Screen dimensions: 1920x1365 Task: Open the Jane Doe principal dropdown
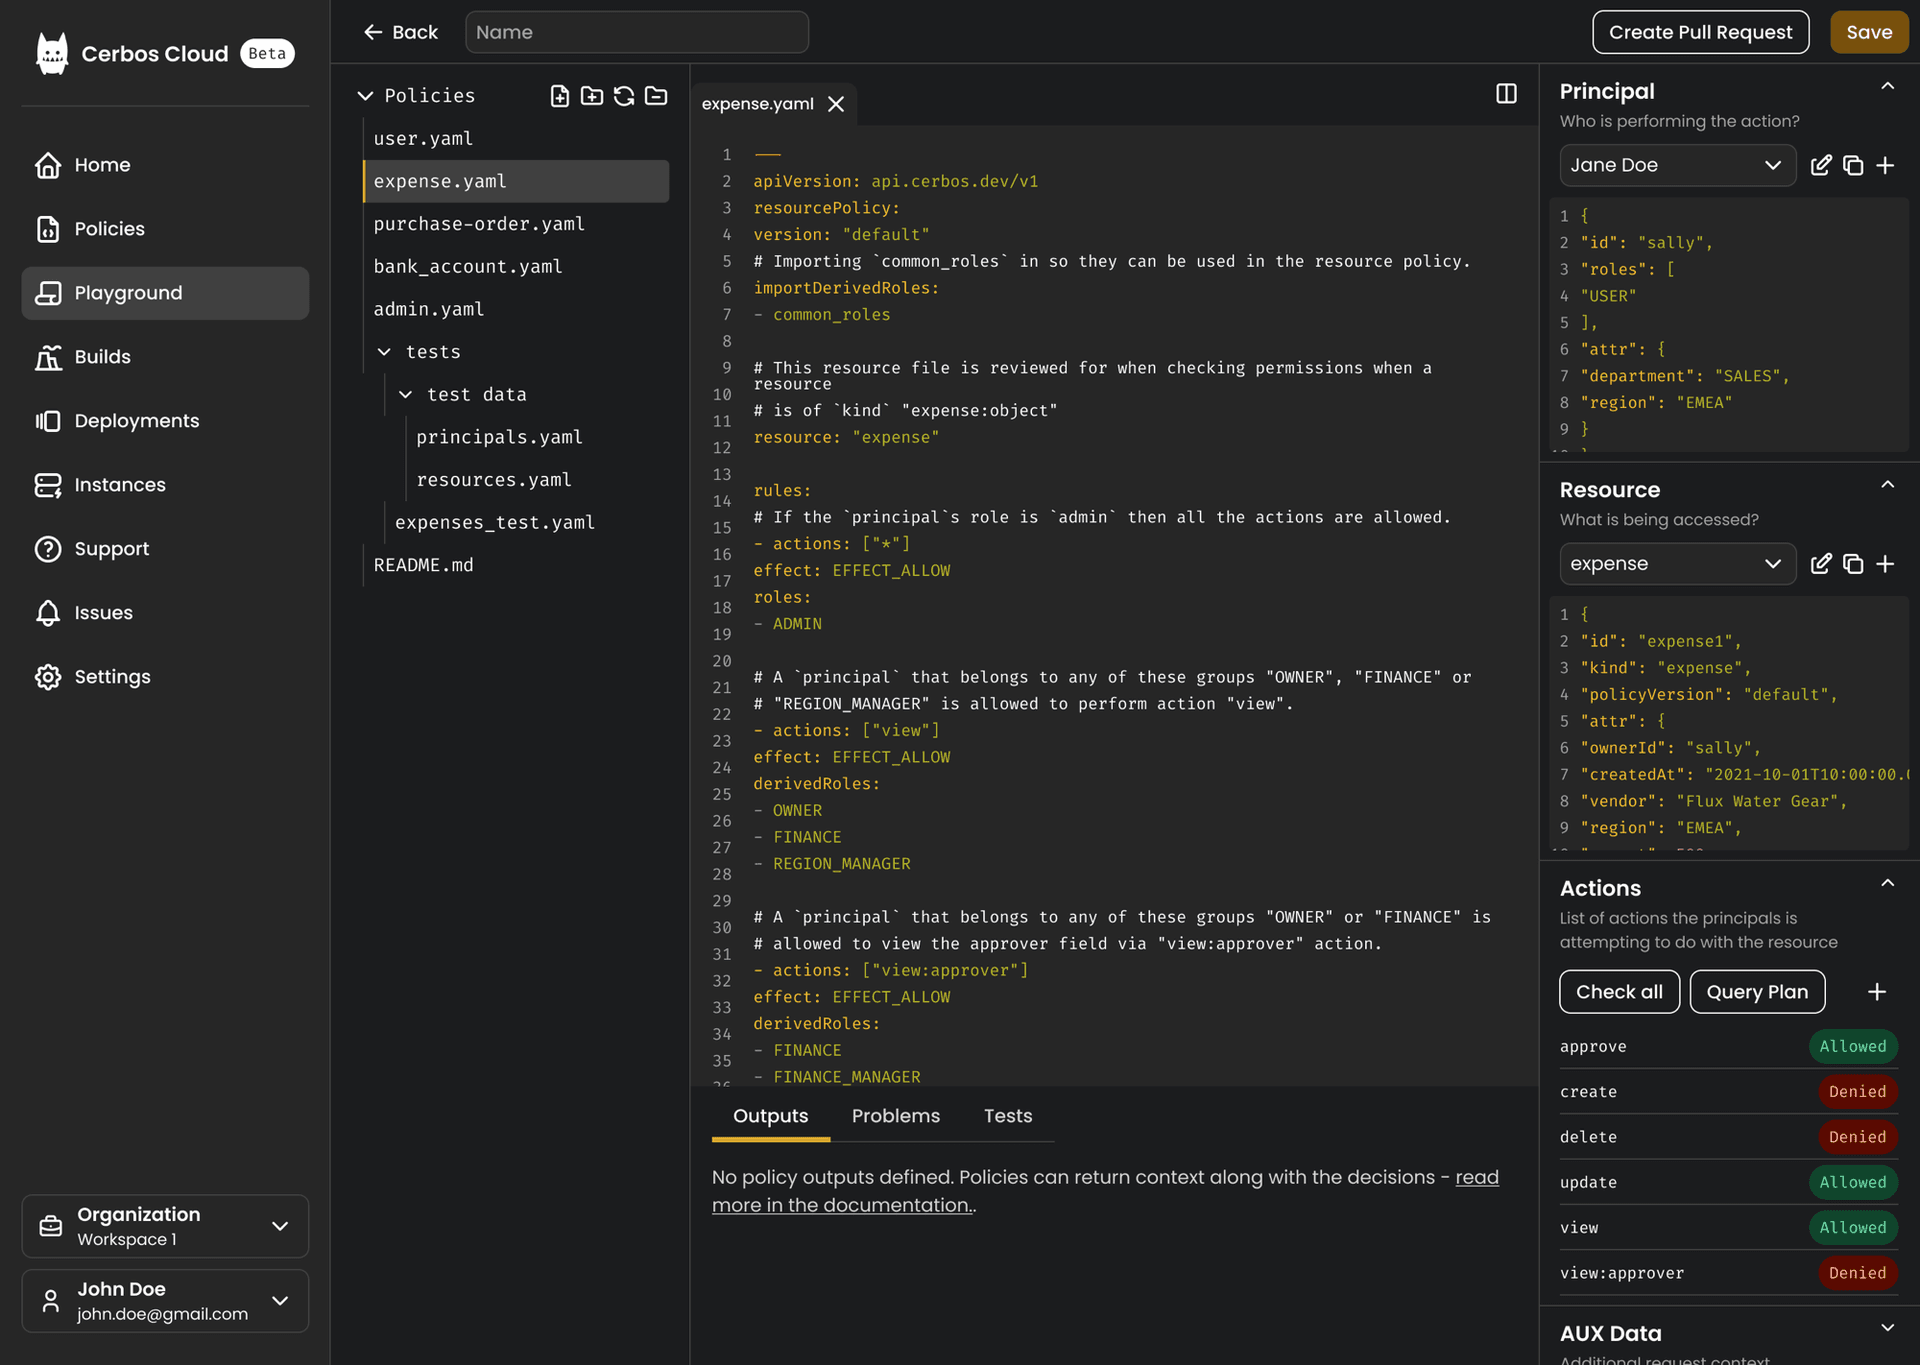coord(1677,165)
